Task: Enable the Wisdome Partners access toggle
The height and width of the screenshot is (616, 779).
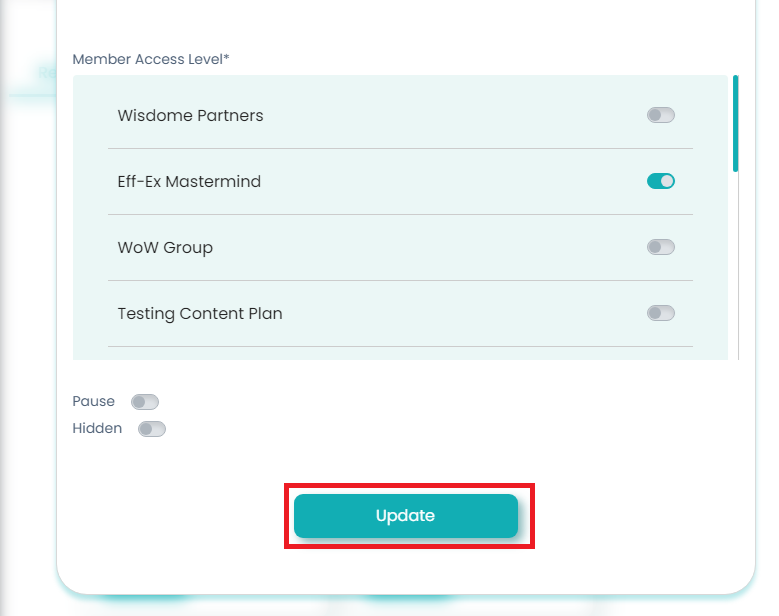Action: 660,115
